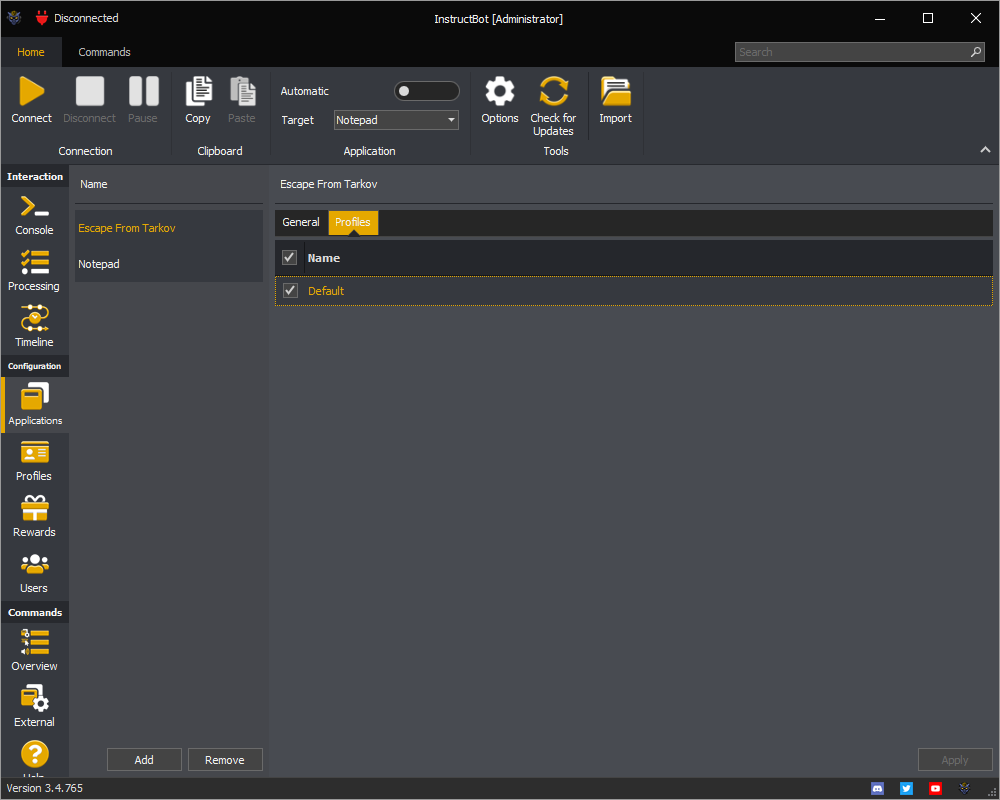Open the YouTube icon in status bar
This screenshot has width=1000, height=800.
935,789
